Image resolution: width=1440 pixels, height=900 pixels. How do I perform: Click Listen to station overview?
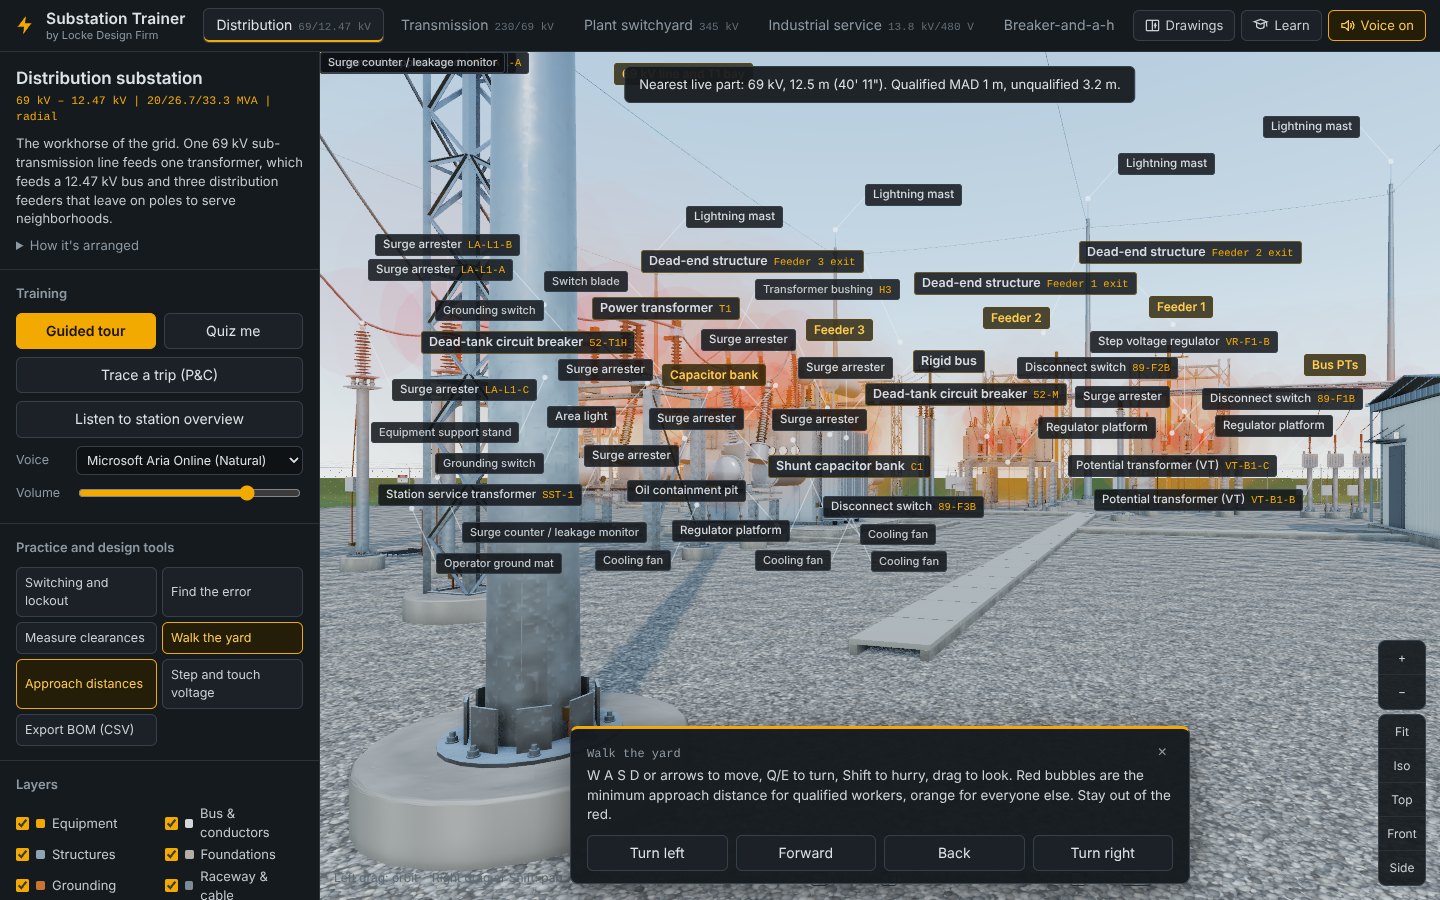point(159,419)
